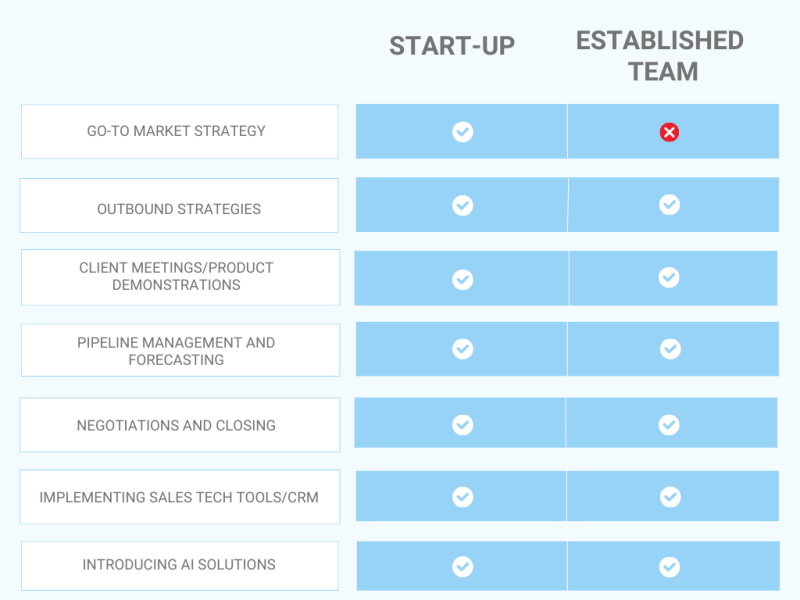The width and height of the screenshot is (800, 600).
Task: Click Start-Up checkmark for Go-To Market Strategy
Action: 462,132
